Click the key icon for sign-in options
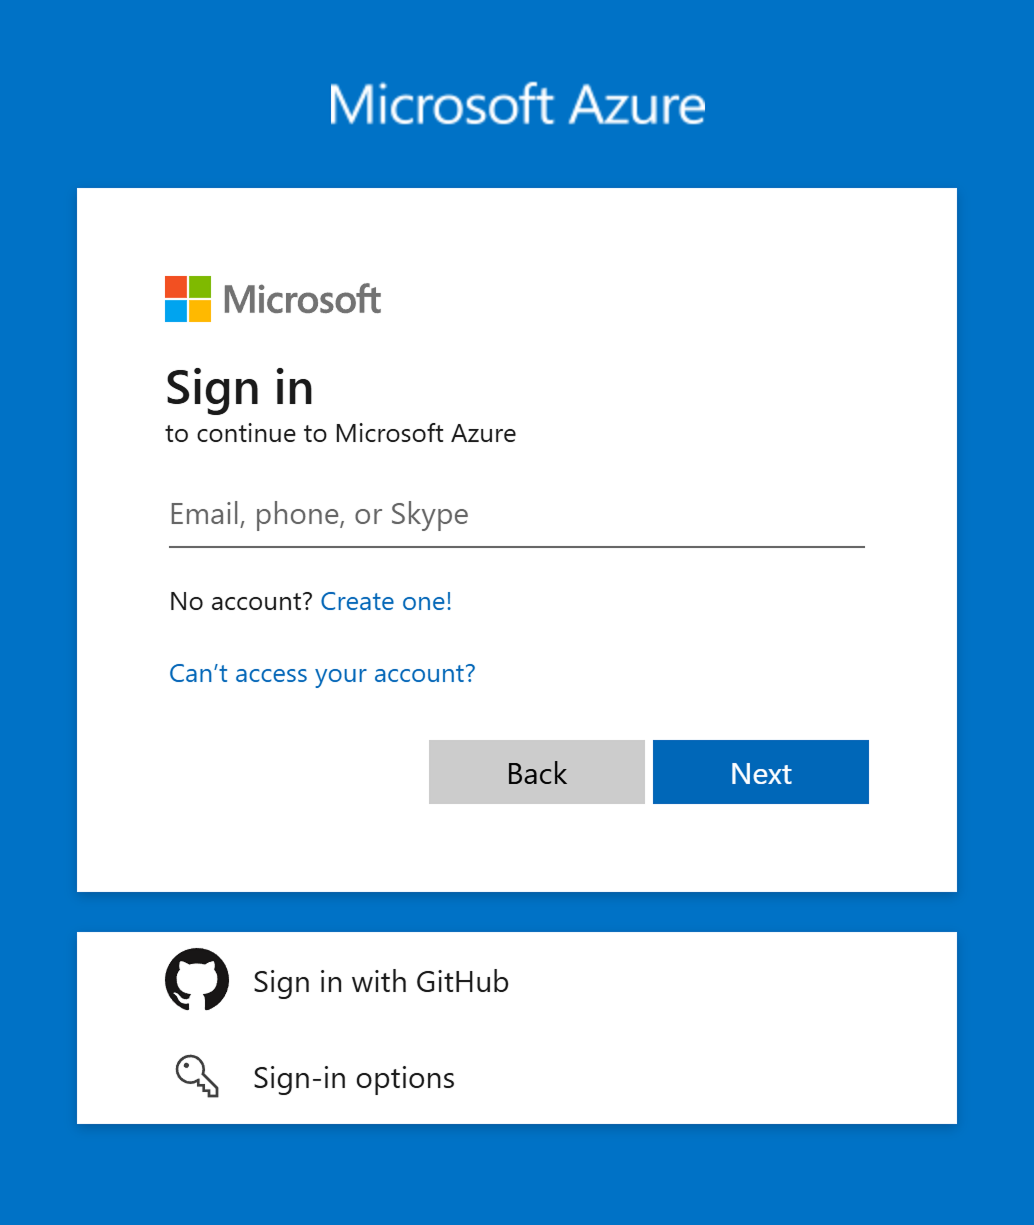This screenshot has width=1034, height=1225. point(197,1077)
